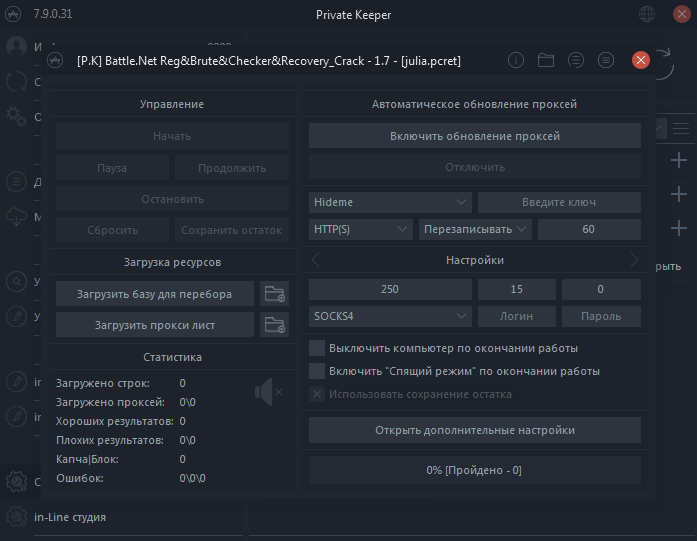Select in-Line студия in the sidebar
Screen dimensions: 697x541
70,517
